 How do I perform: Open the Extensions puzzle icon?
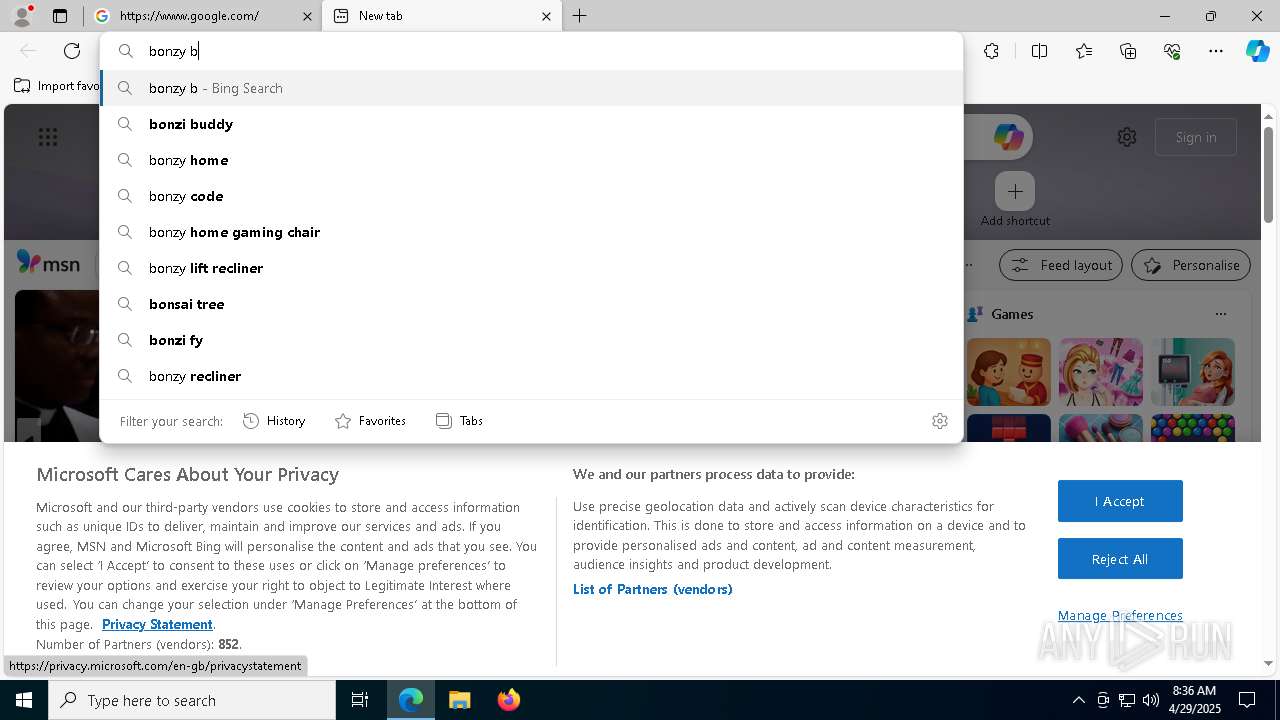click(x=991, y=51)
